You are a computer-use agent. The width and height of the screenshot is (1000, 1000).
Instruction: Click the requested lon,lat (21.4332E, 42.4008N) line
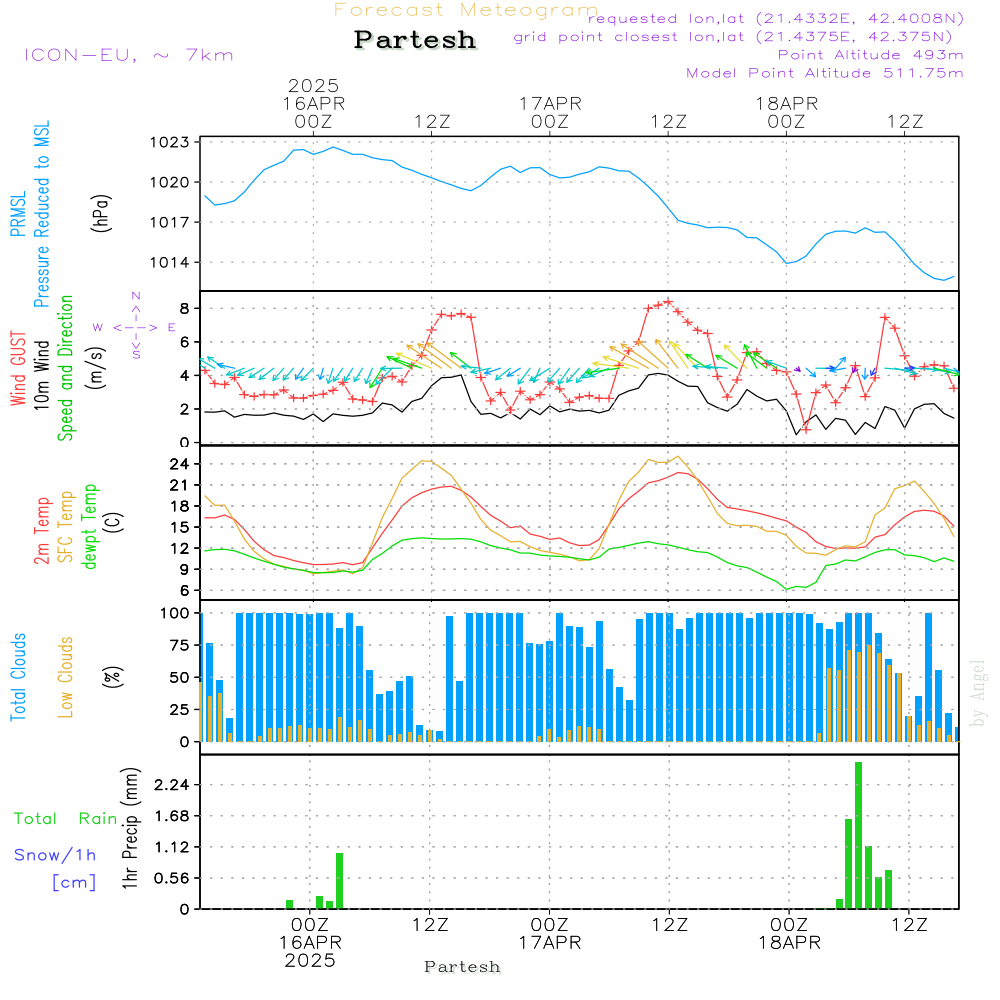point(776,18)
